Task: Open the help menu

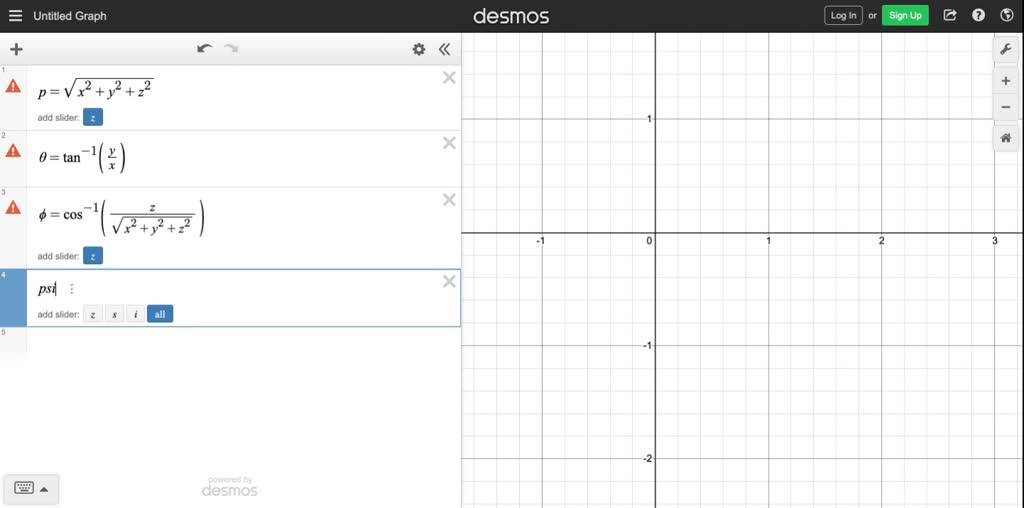Action: [979, 16]
